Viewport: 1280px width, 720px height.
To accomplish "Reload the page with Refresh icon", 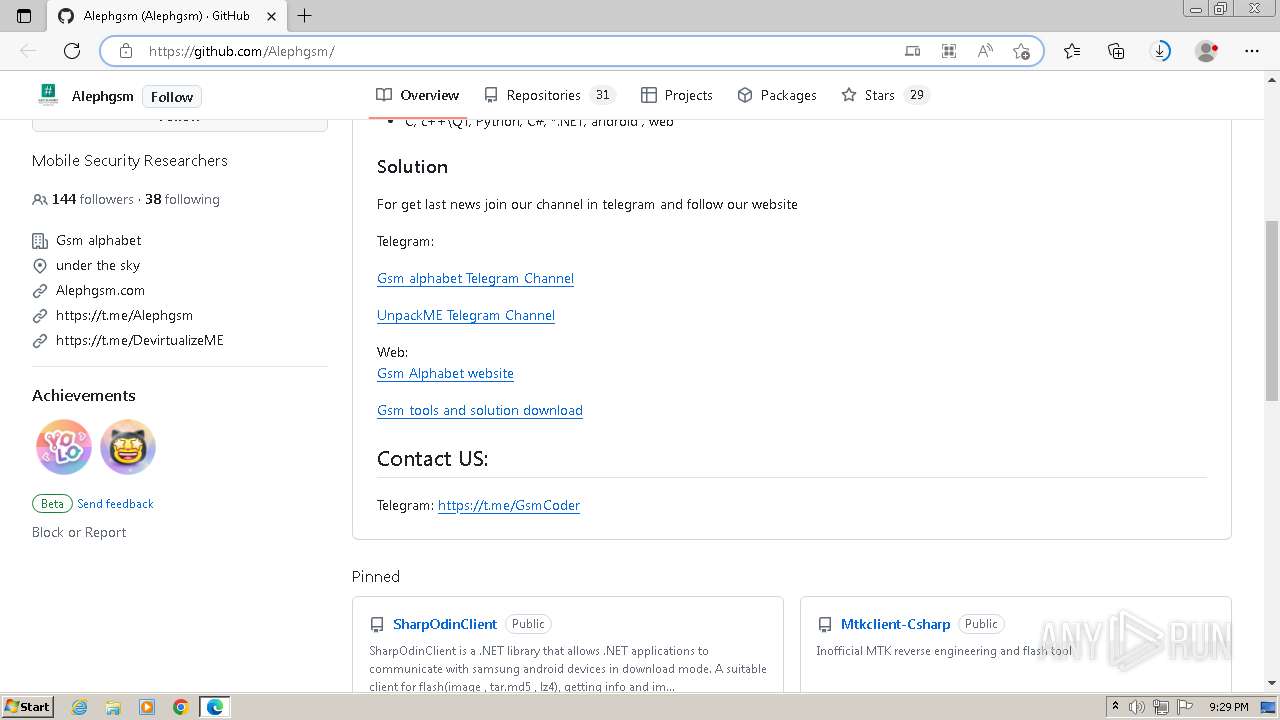I will click(72, 51).
